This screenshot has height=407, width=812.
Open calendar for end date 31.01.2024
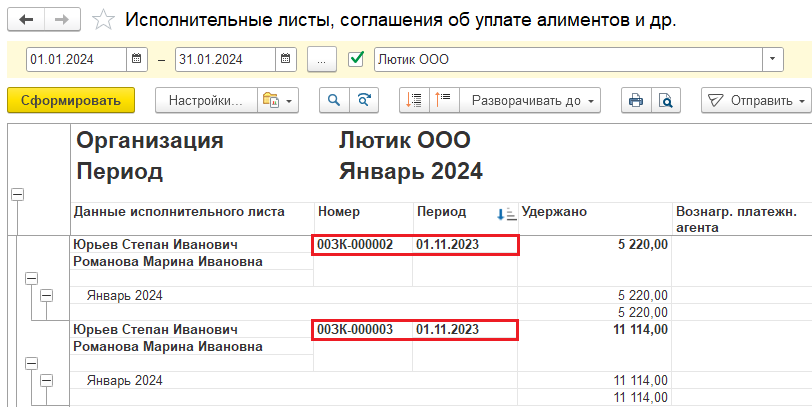286,59
